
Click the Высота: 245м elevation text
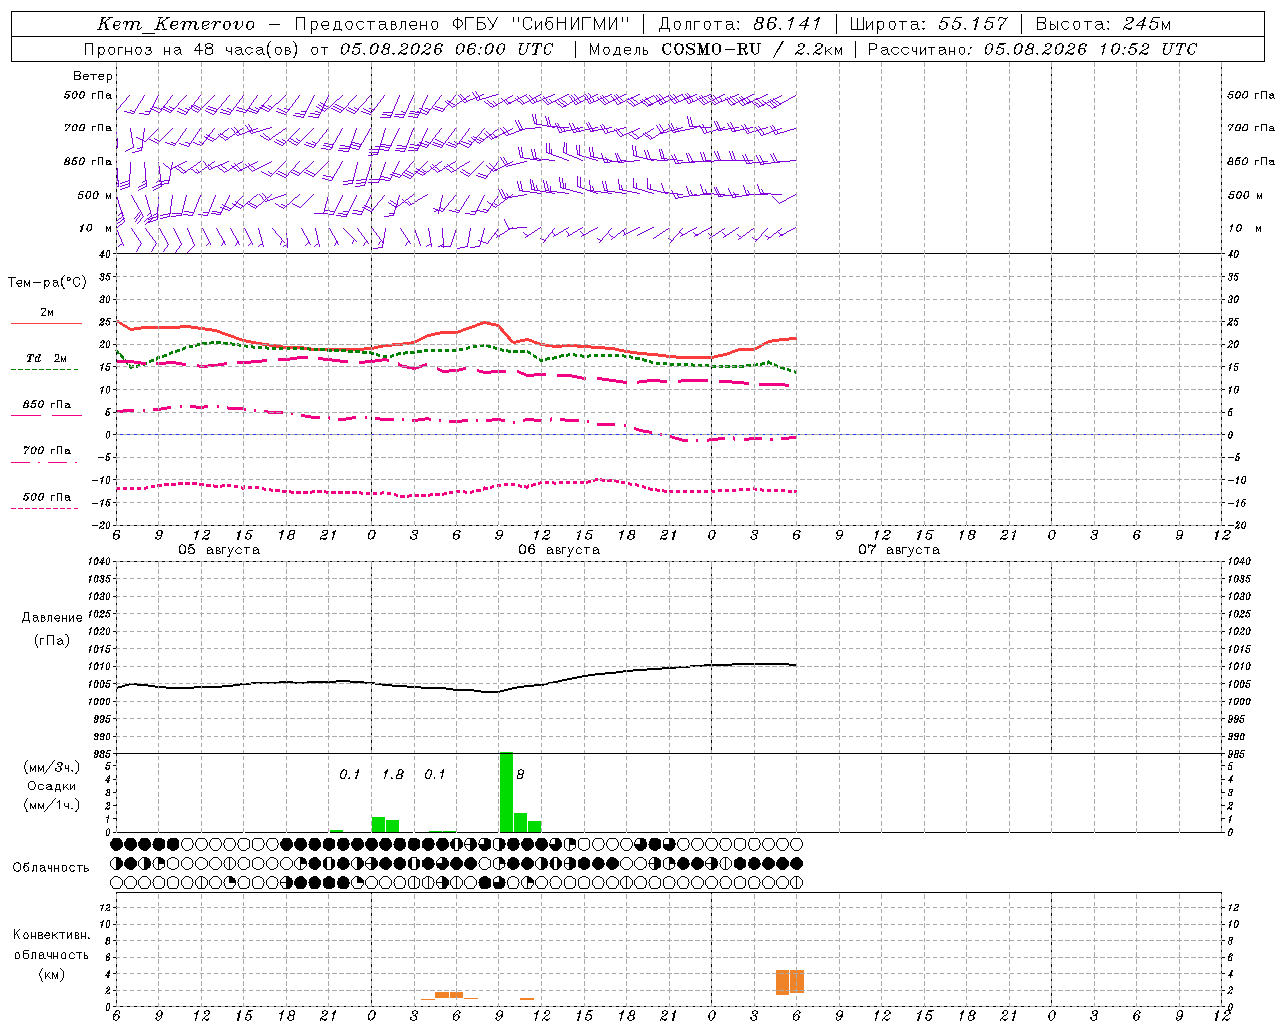[1103, 24]
